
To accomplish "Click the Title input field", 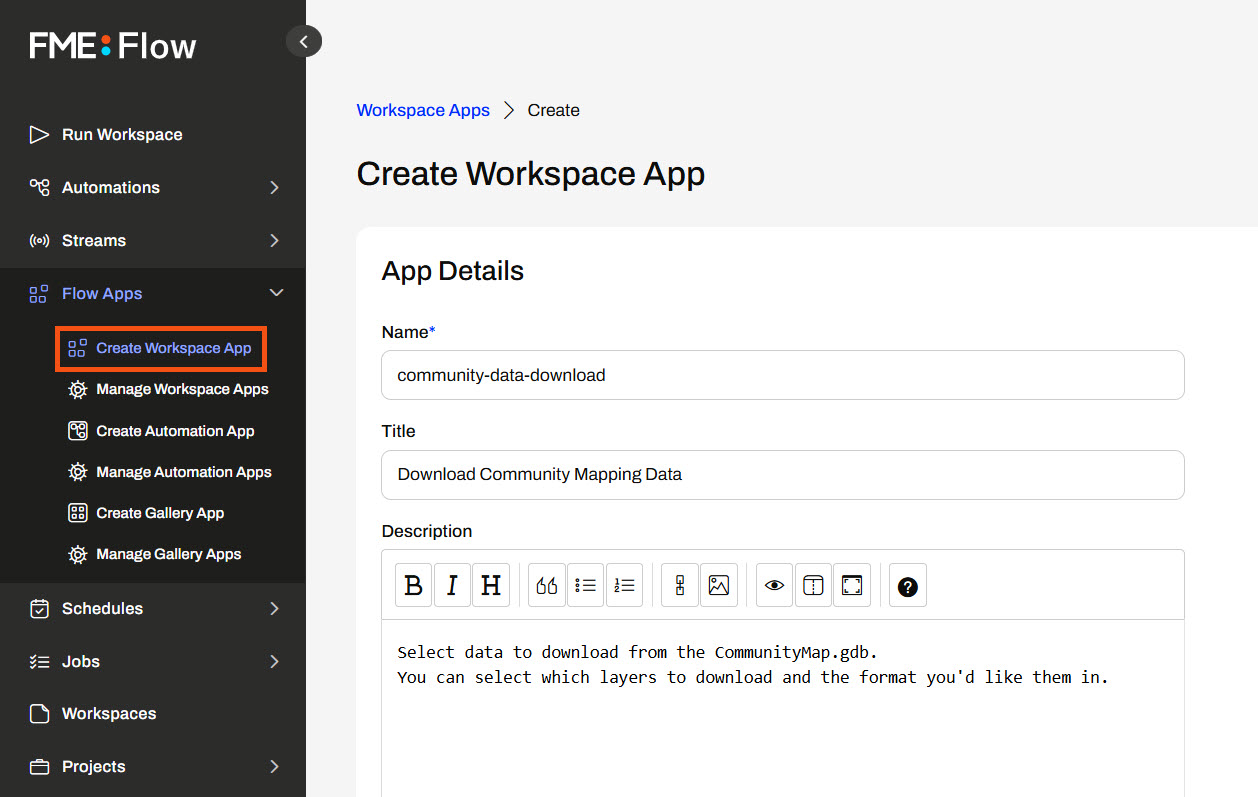I will (x=782, y=475).
